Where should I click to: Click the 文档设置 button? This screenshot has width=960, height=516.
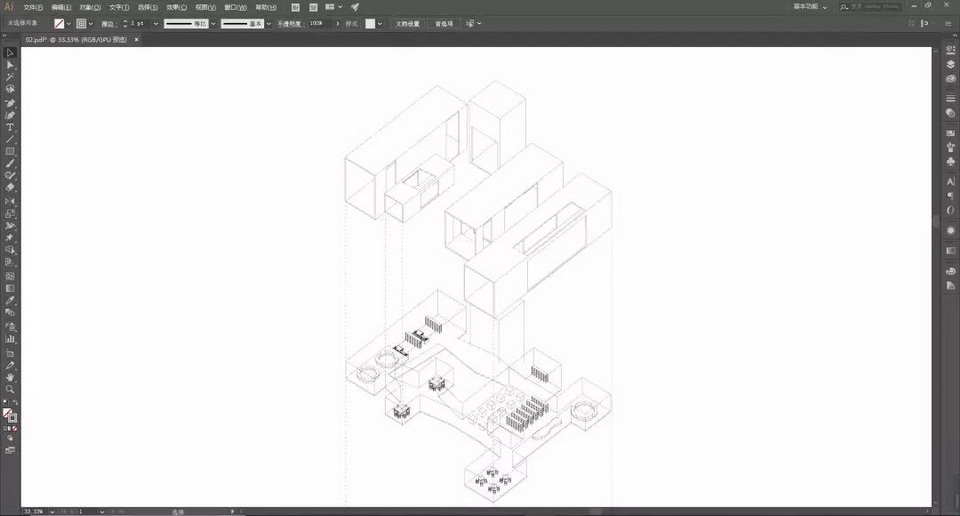408,23
